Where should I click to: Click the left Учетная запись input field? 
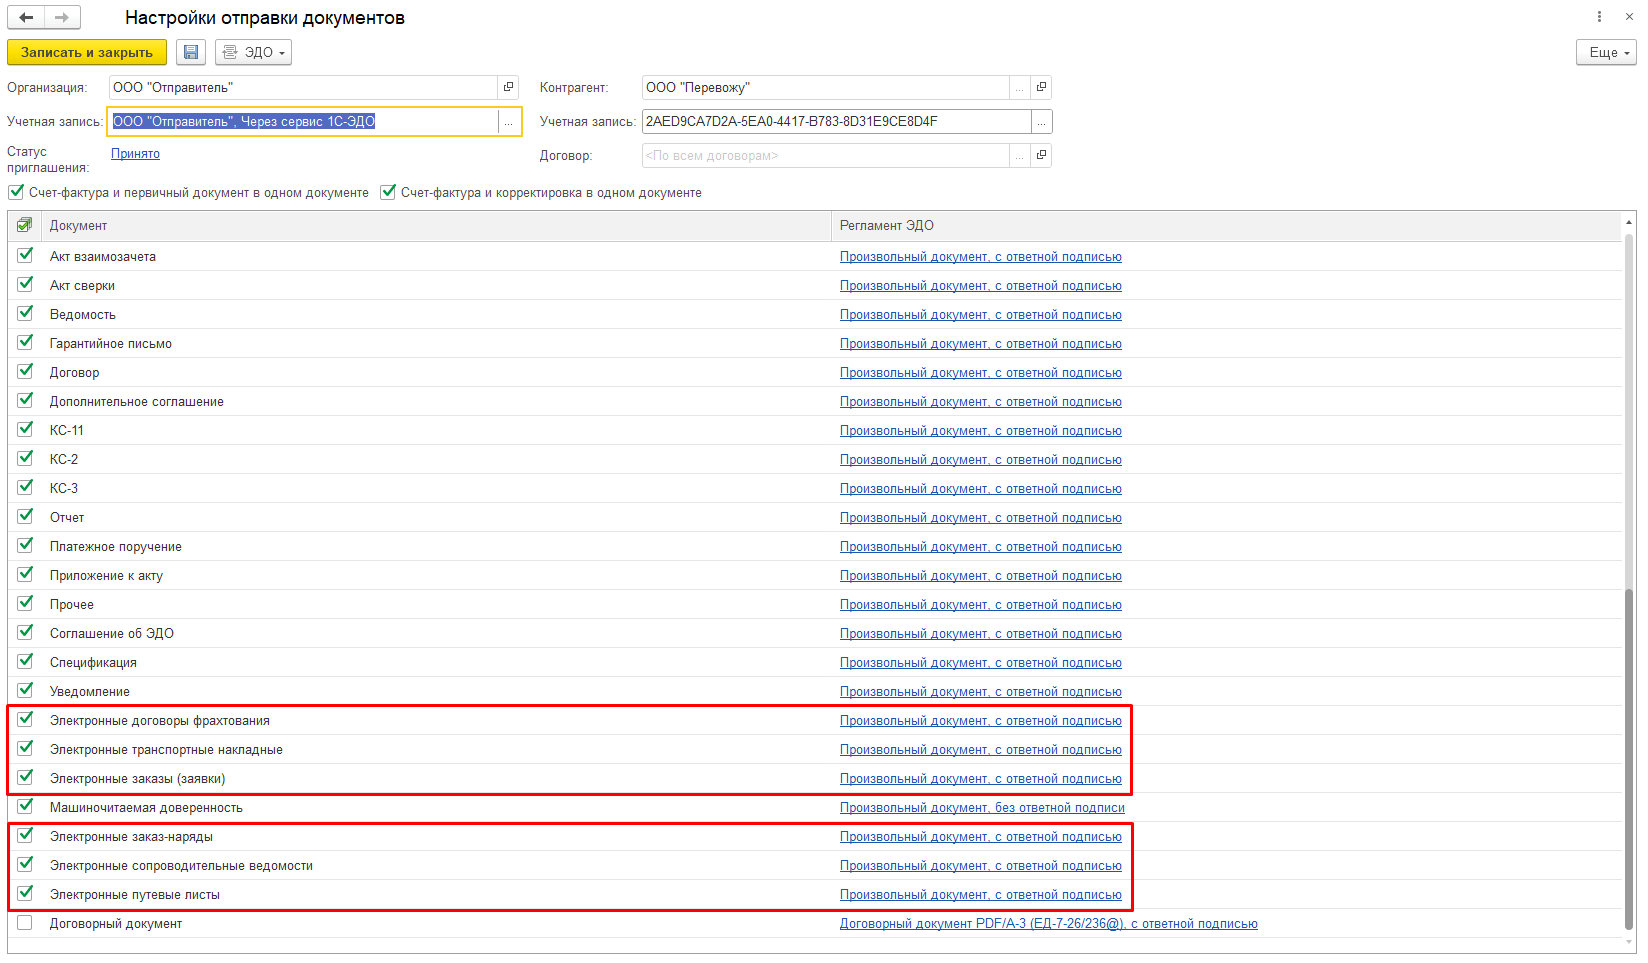pyautogui.click(x=303, y=121)
